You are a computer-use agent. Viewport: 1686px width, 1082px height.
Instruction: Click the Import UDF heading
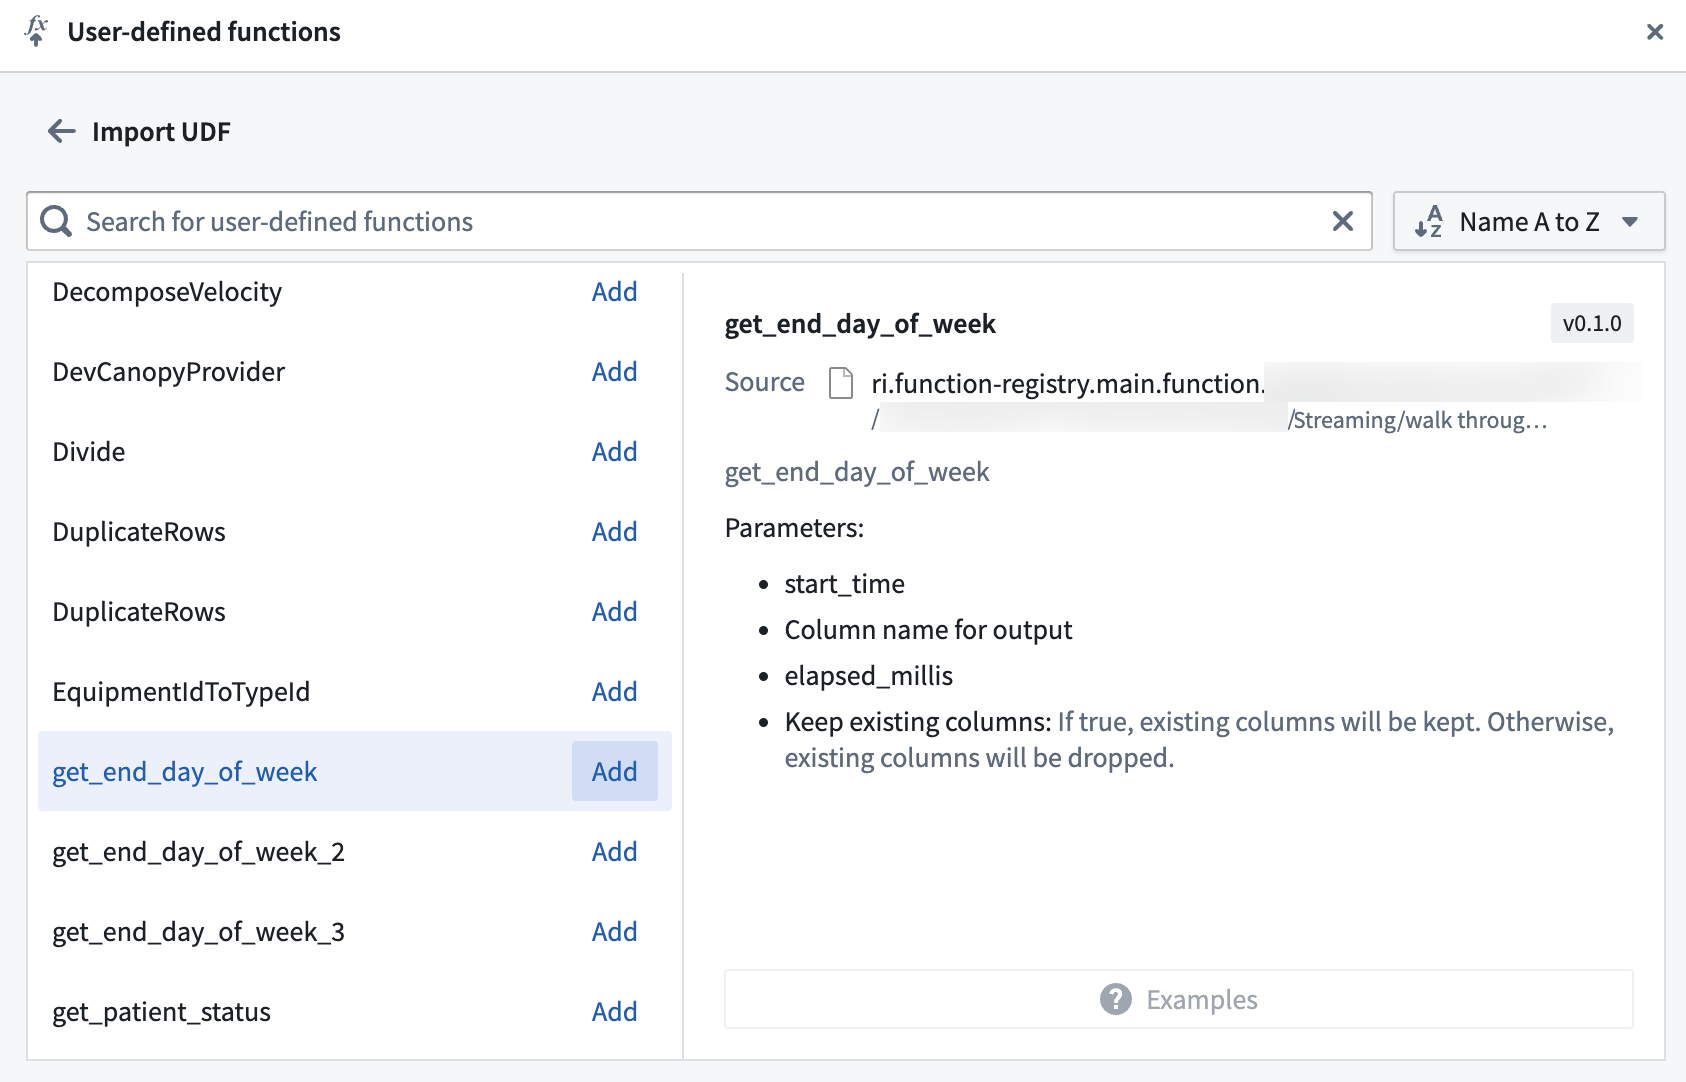[161, 131]
